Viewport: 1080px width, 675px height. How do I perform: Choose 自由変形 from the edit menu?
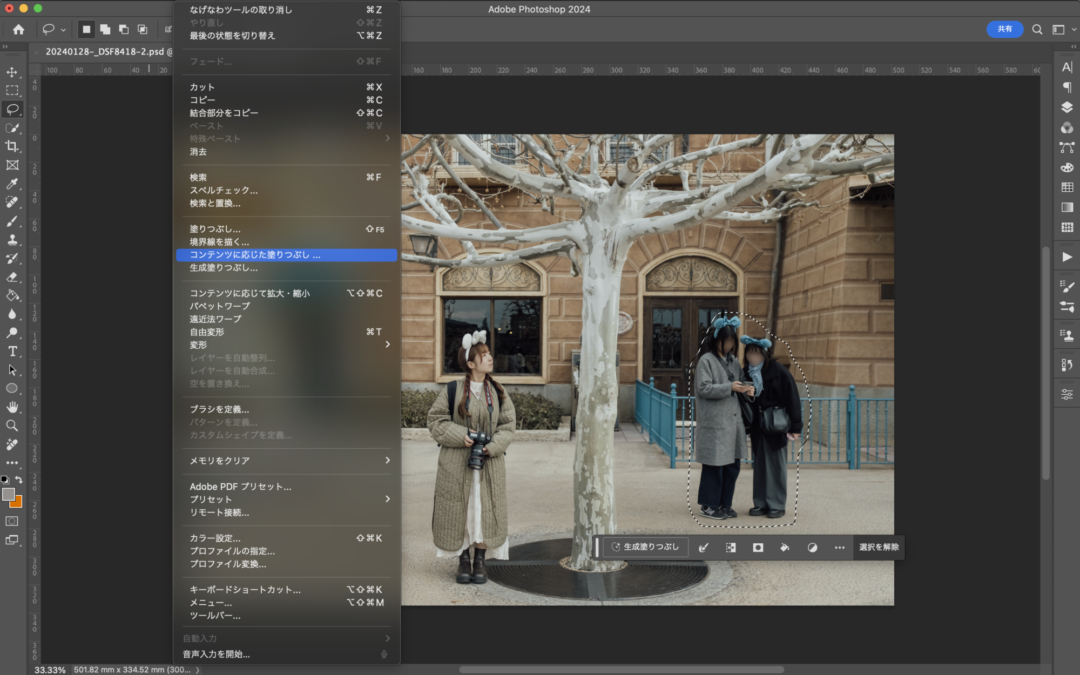[x=207, y=332]
